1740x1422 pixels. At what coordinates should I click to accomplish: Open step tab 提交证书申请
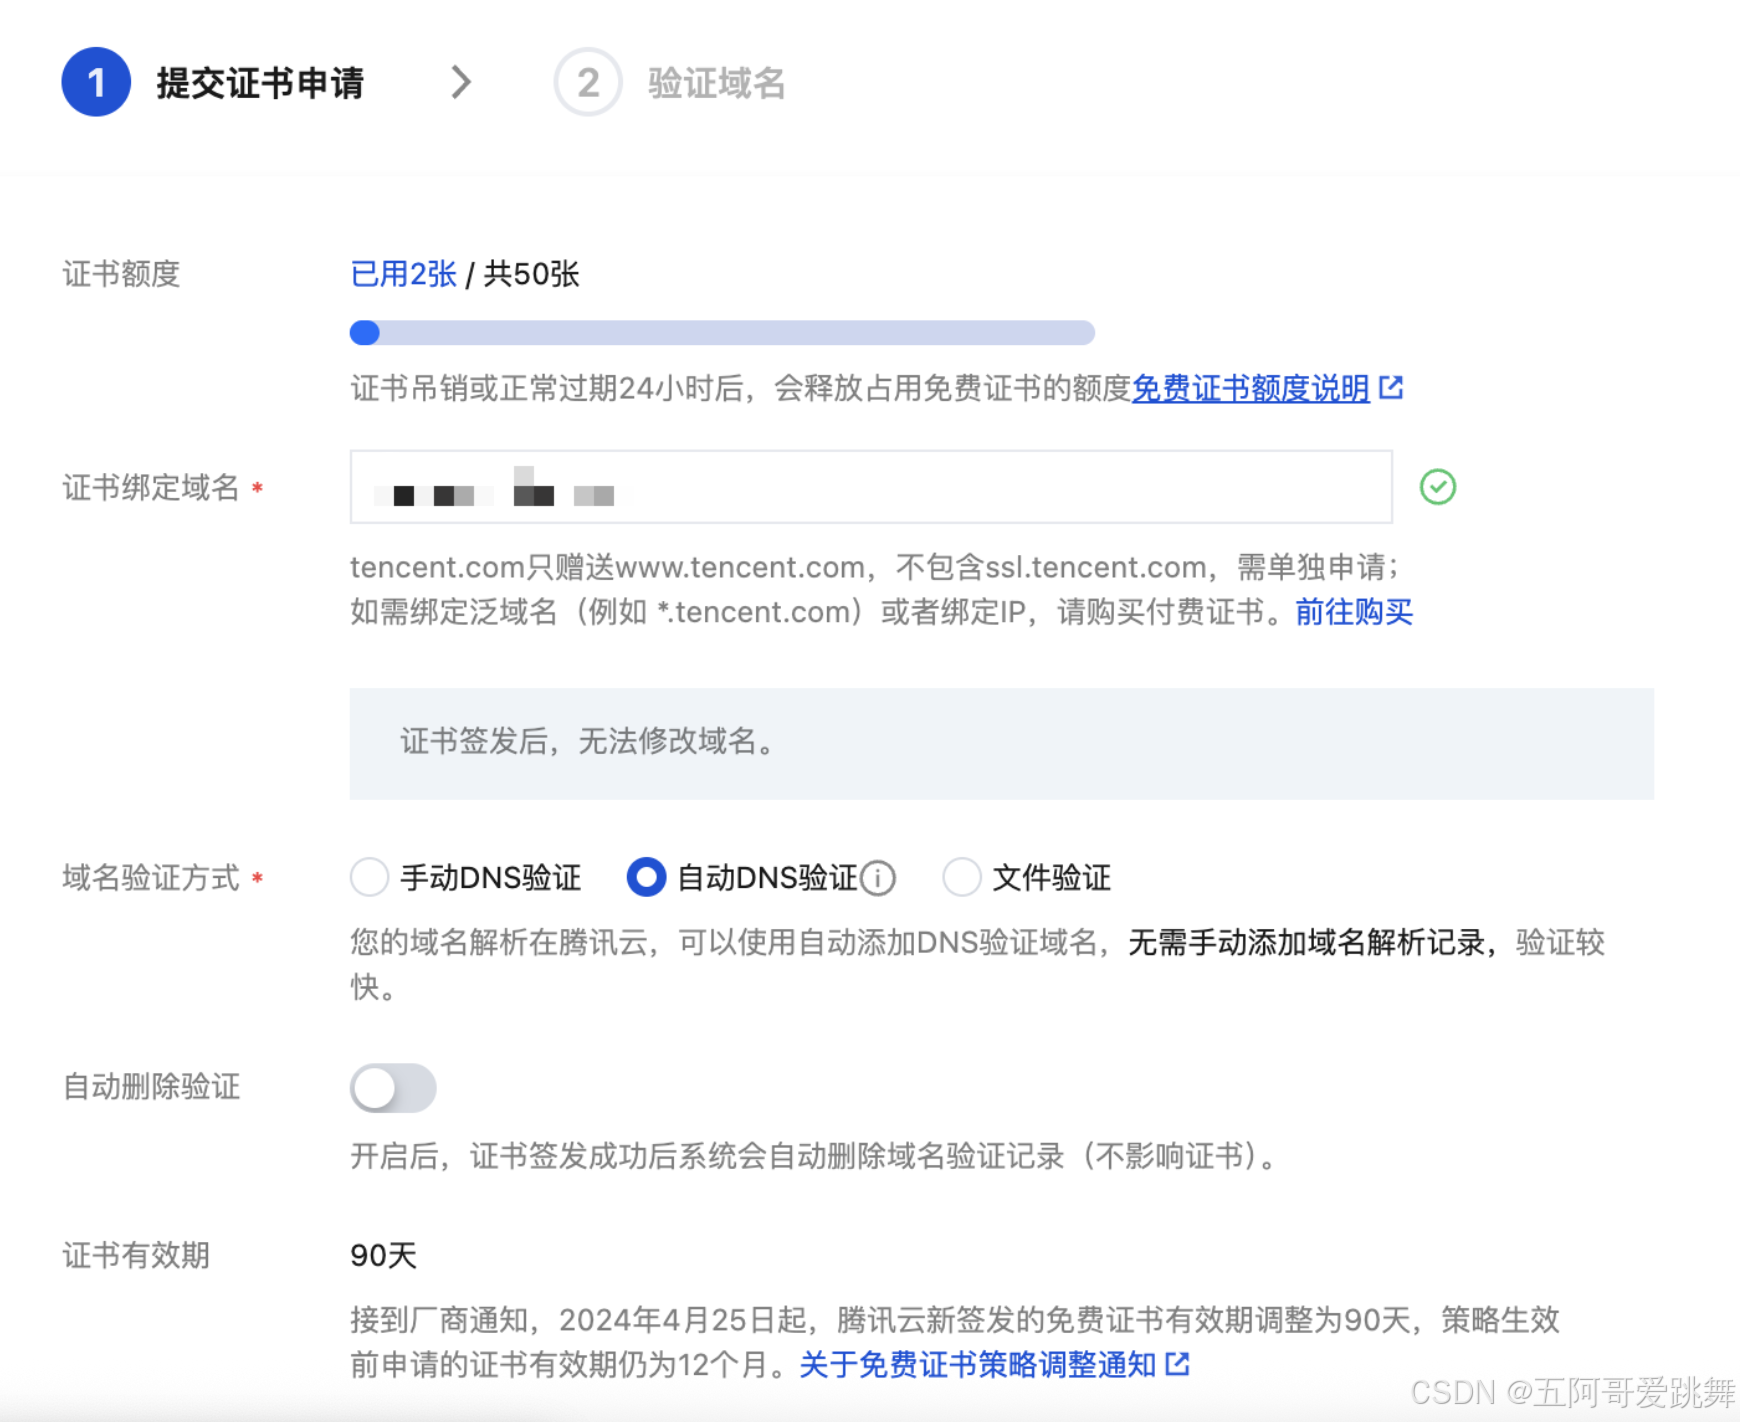(x=260, y=82)
